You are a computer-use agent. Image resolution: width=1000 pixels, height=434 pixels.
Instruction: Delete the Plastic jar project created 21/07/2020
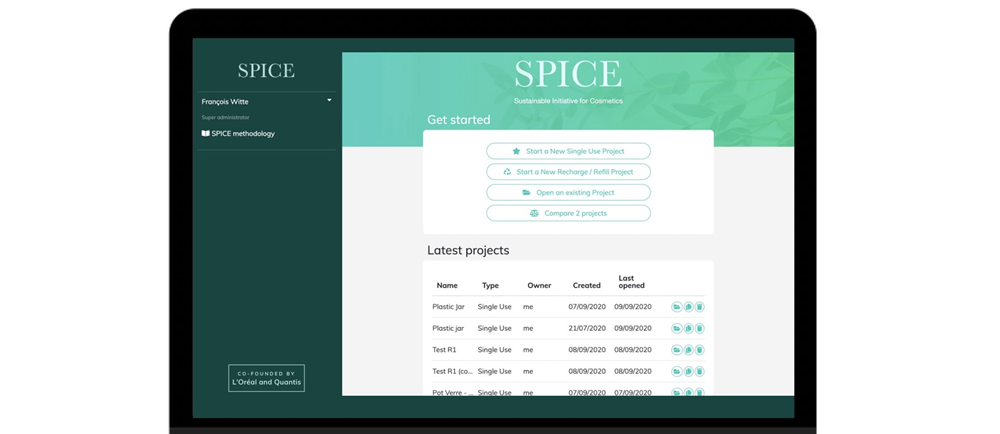(x=700, y=329)
